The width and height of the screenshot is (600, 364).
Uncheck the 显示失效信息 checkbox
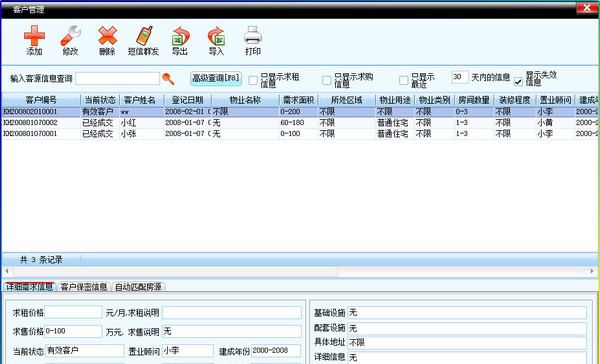[518, 81]
